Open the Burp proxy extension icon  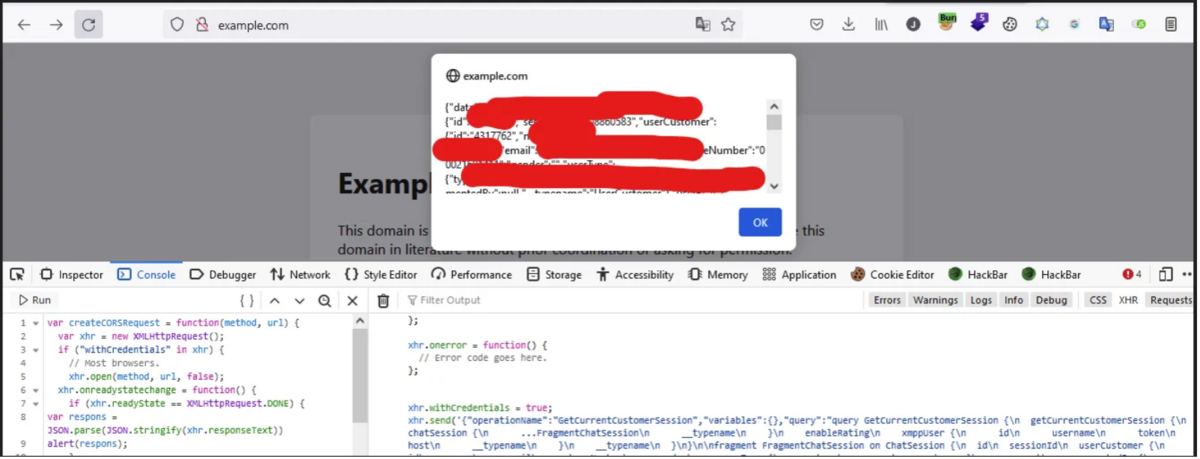point(946,22)
